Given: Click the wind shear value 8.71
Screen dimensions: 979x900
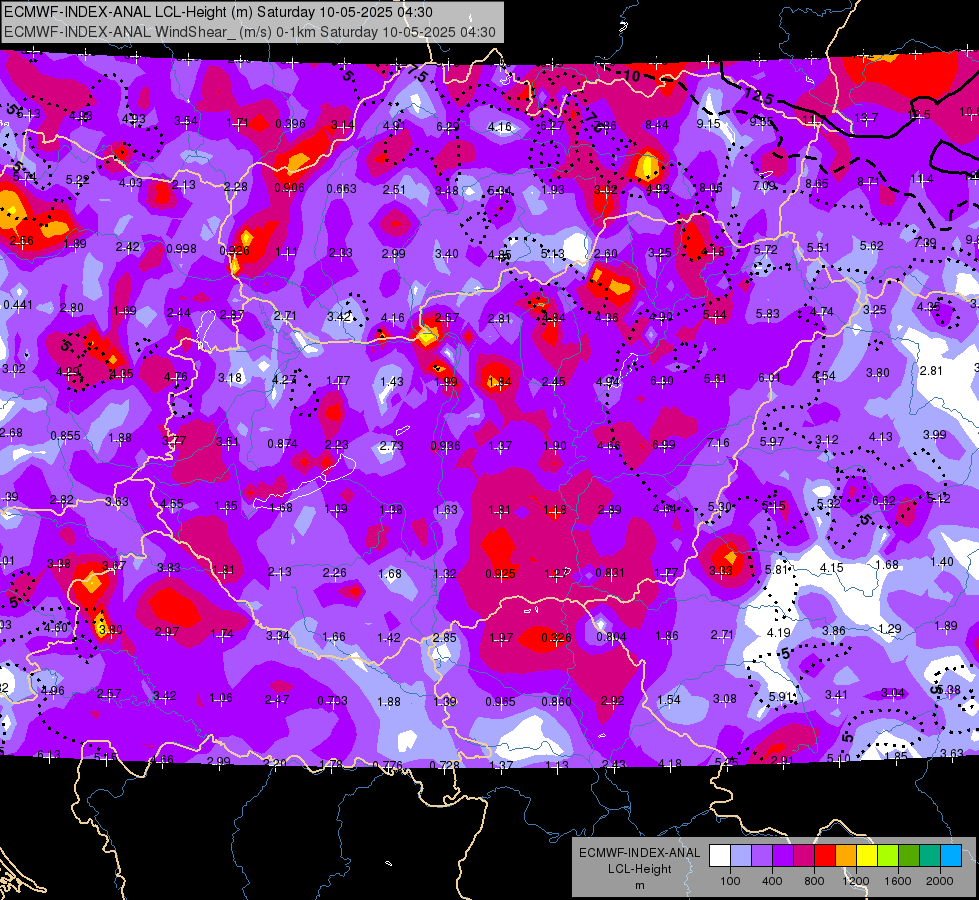Looking at the screenshot, I should click(868, 182).
